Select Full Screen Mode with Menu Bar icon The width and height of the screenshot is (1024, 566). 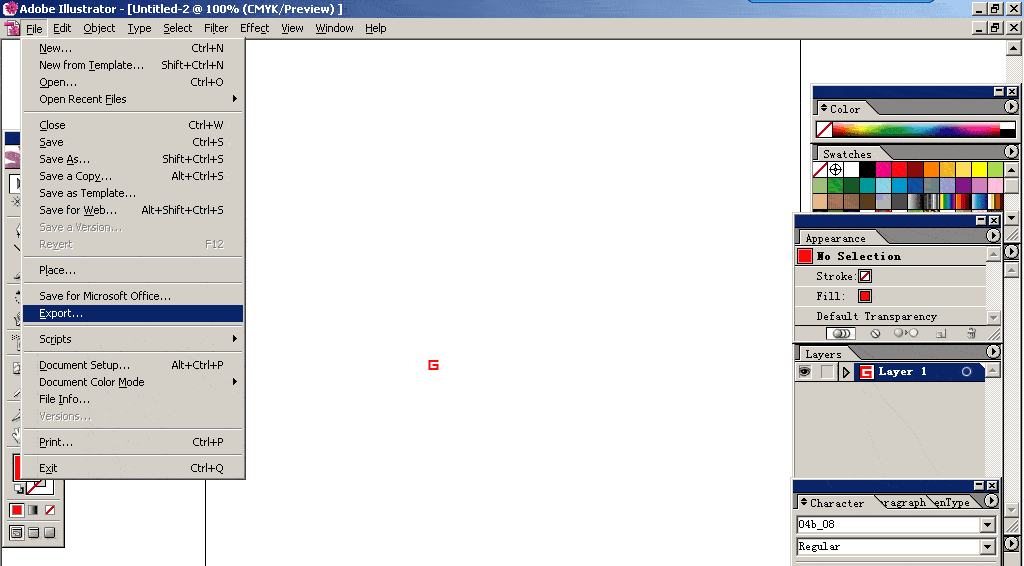point(33,533)
